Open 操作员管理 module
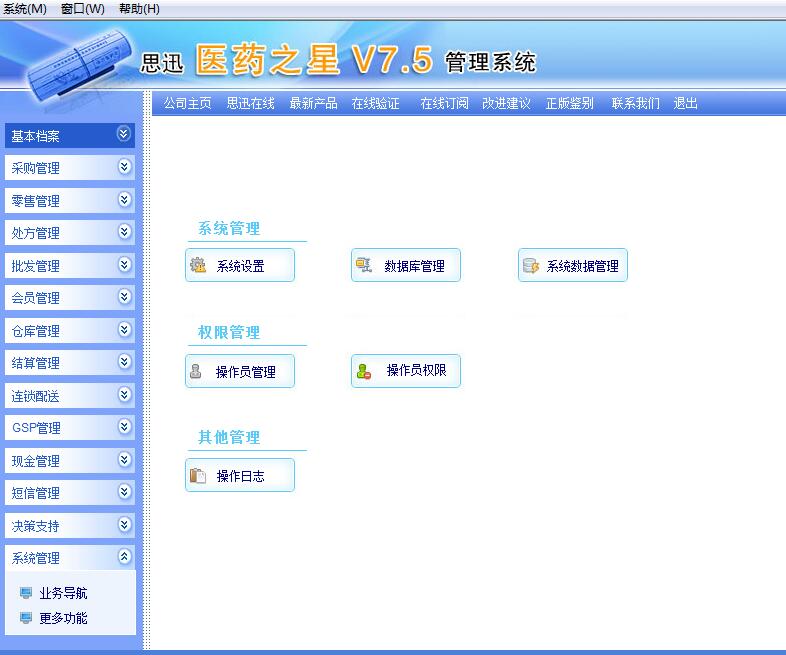786x655 pixels. (x=240, y=371)
